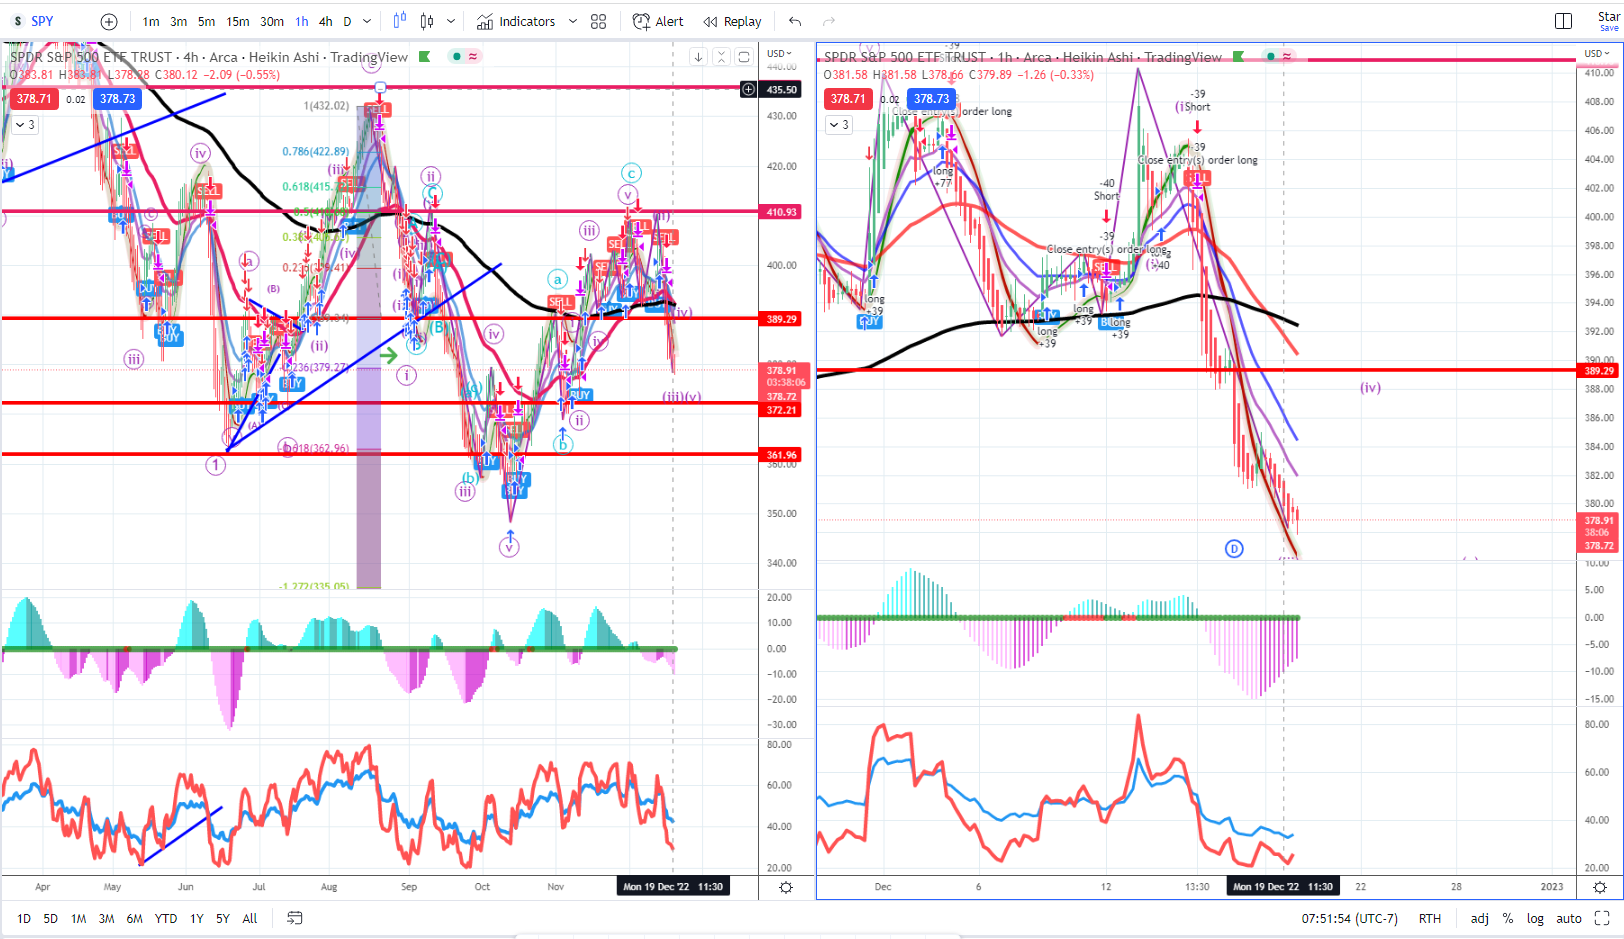Screen dimensions: 1624x939
Task: Set date range to 1Y
Action: (197, 918)
